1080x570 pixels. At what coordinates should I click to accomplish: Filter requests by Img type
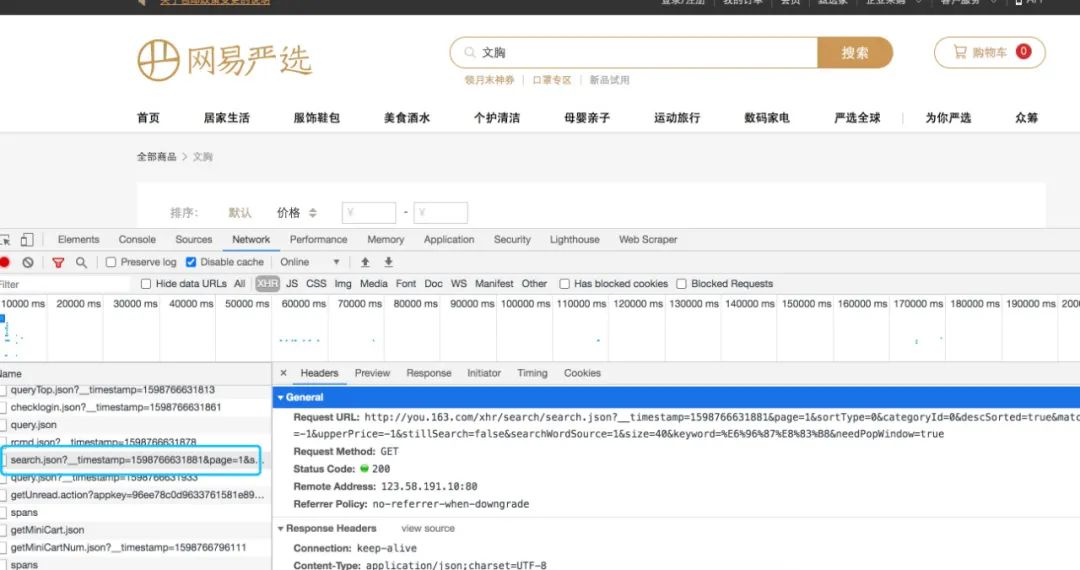(343, 284)
